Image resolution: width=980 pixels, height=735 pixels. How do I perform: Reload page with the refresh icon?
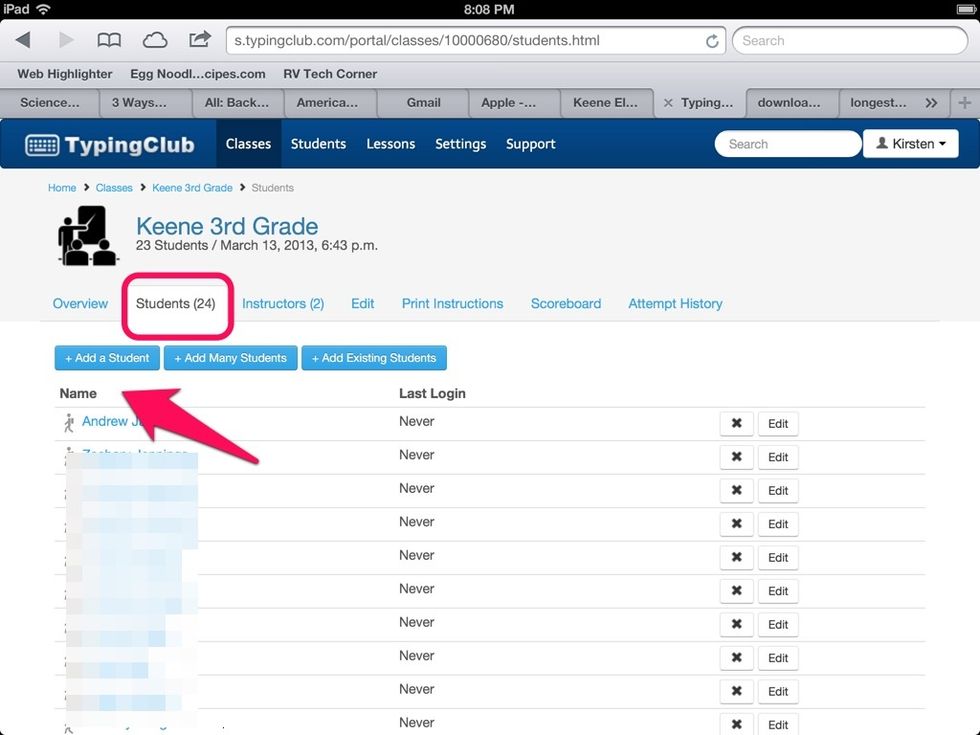pos(712,41)
